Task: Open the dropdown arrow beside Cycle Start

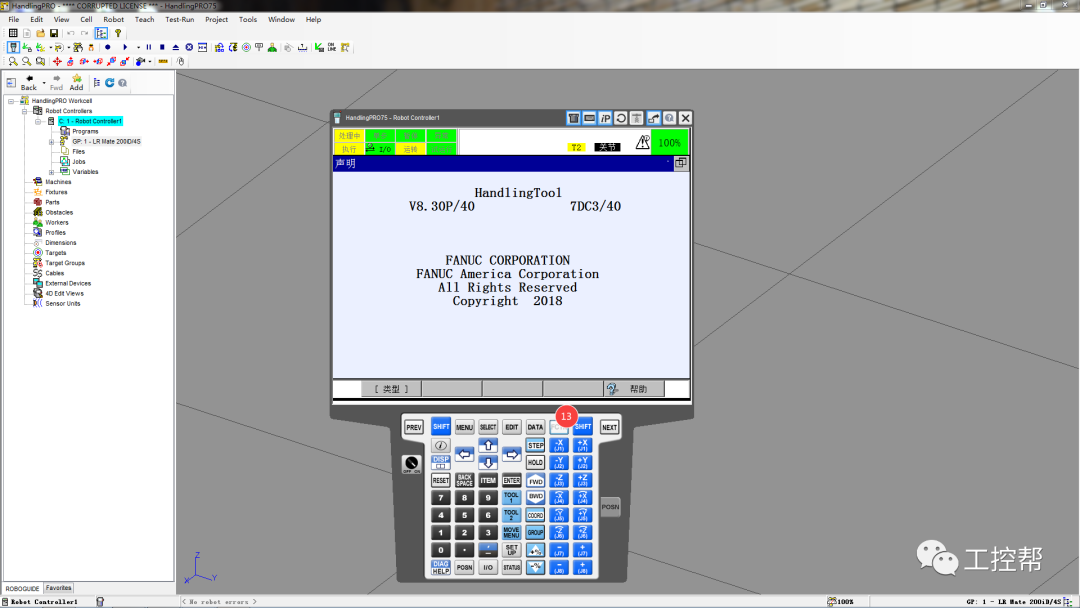Action: tap(138, 48)
